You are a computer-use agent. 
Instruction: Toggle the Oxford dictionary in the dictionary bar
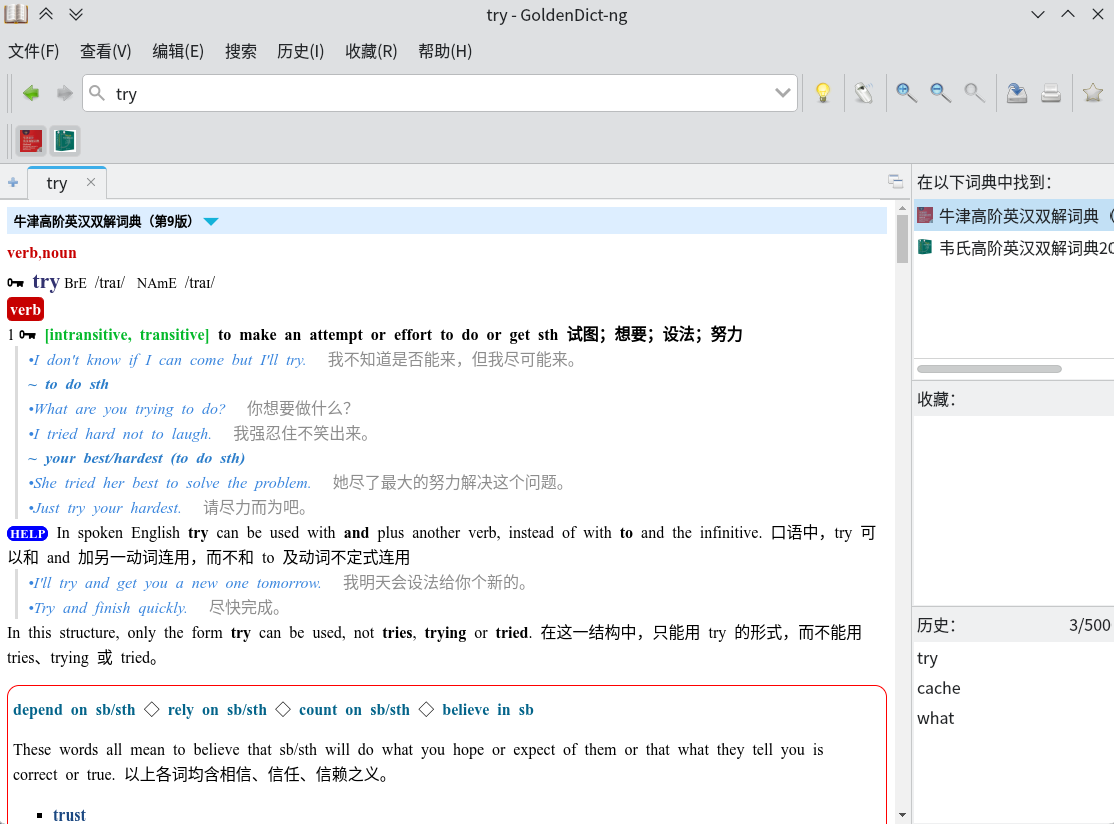tap(30, 140)
